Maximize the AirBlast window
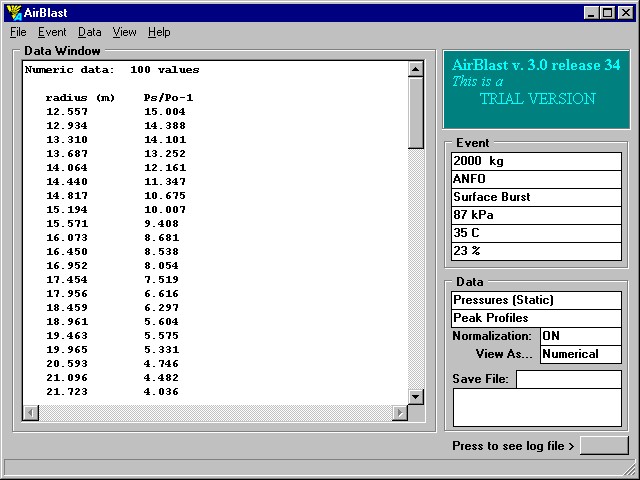The image size is (640, 480). coord(607,13)
